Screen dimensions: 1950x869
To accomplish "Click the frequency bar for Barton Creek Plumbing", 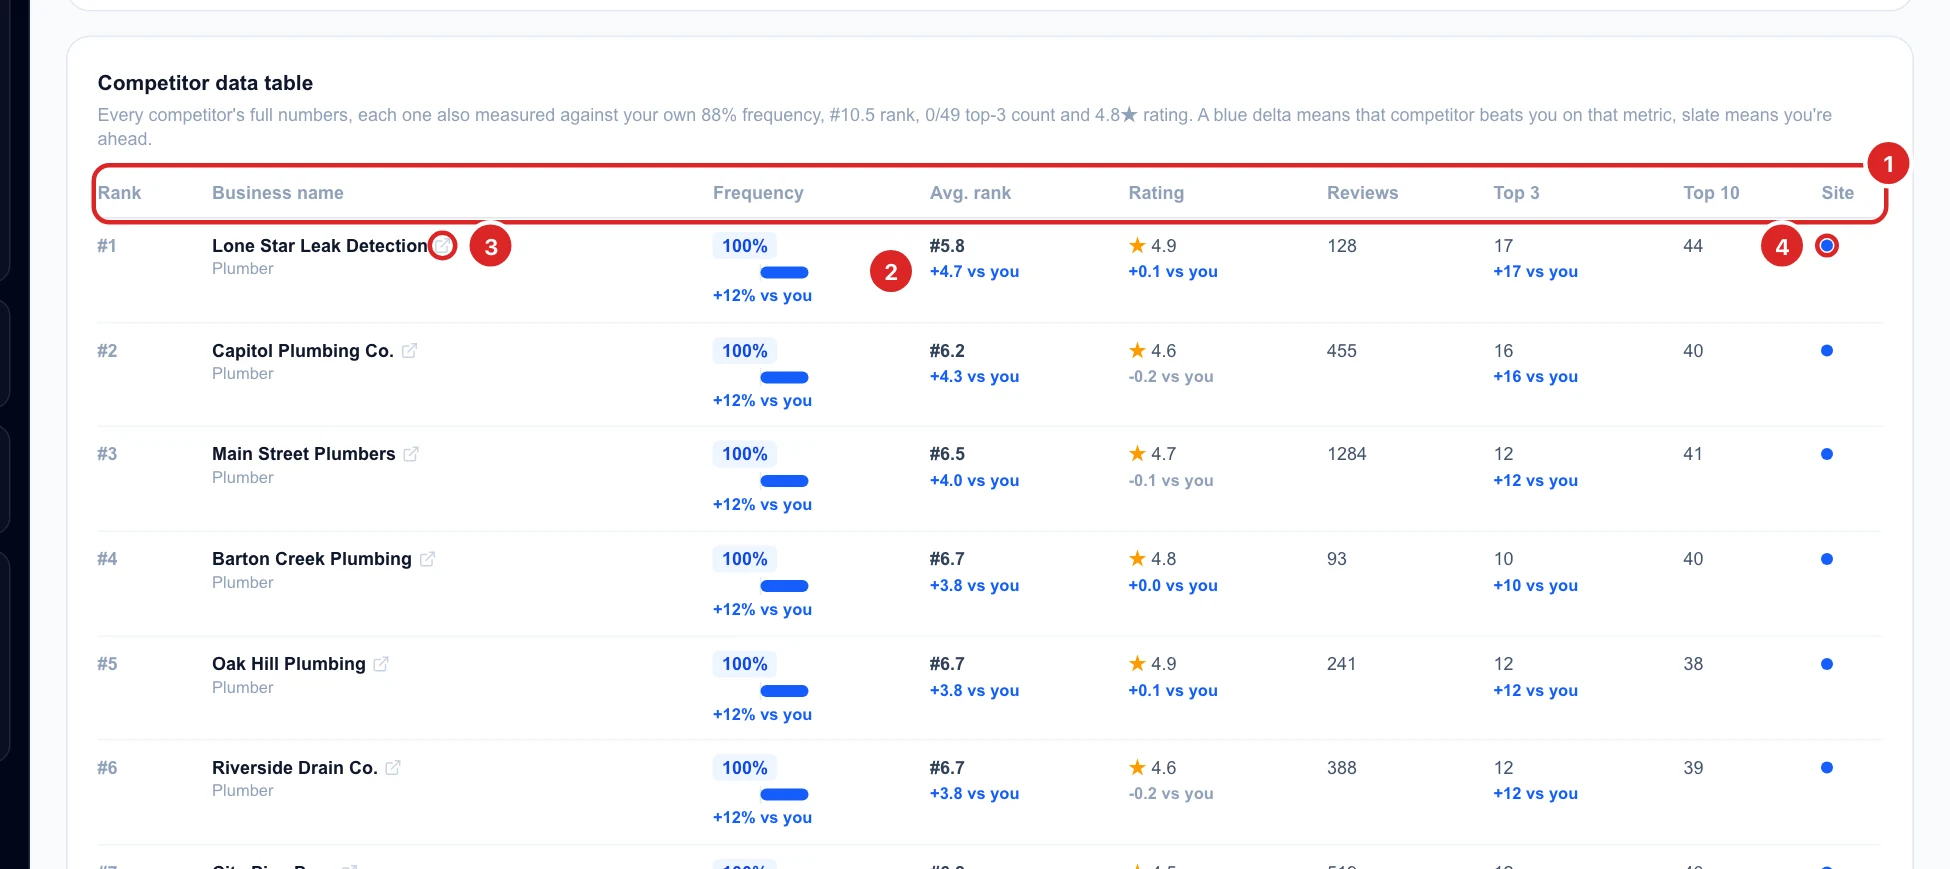I will [784, 586].
